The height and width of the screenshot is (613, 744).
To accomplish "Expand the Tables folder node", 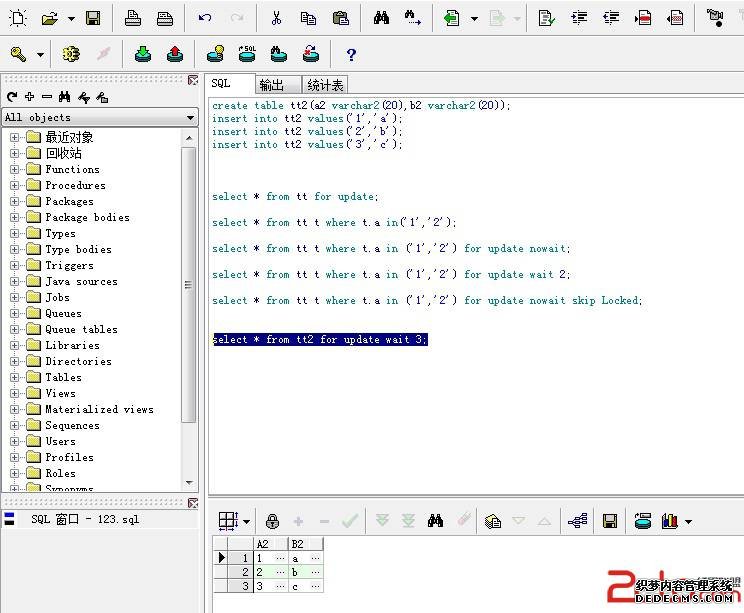I will [x=15, y=377].
